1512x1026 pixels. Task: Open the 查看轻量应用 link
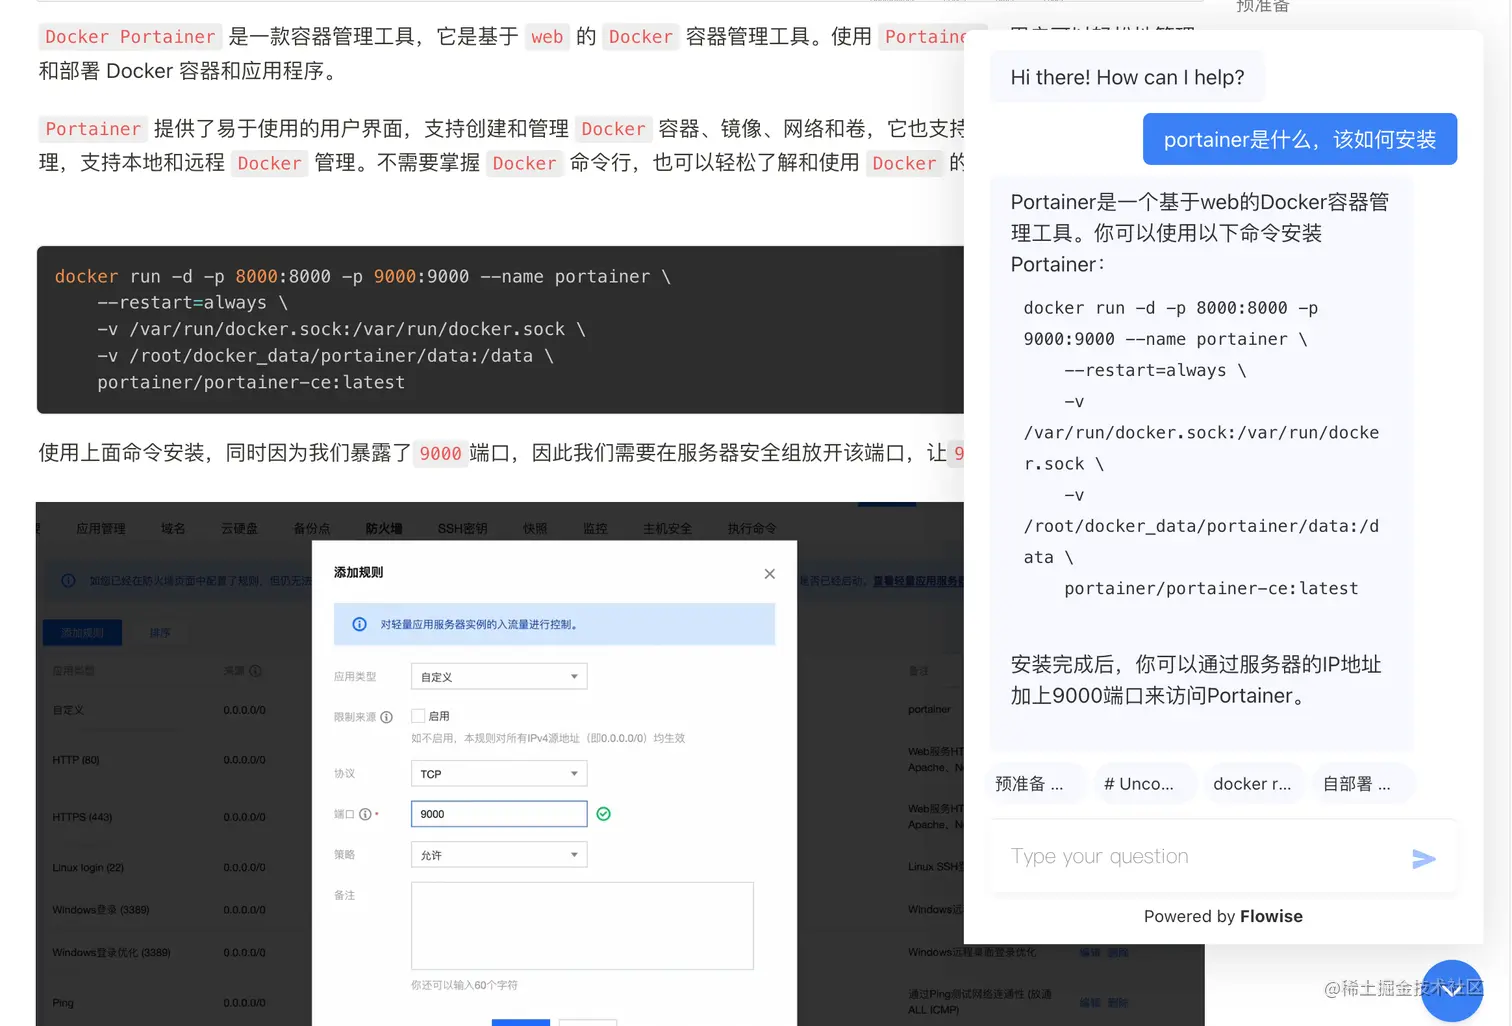pyautogui.click(x=908, y=581)
